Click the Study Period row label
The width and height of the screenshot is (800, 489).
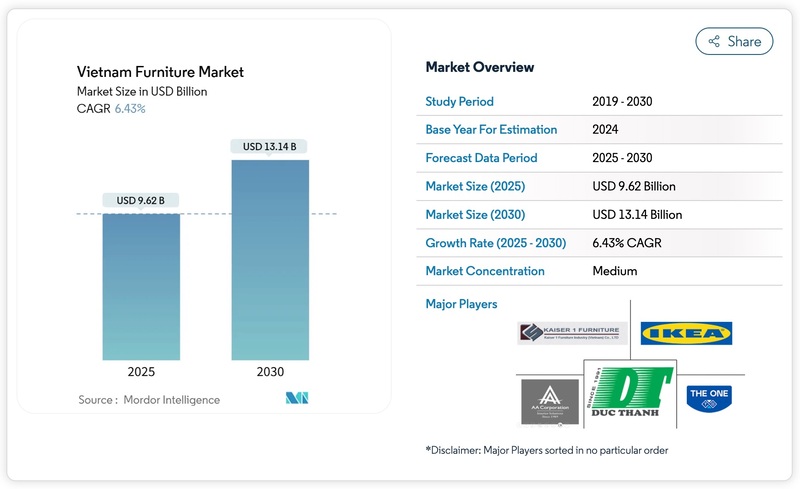pos(460,102)
